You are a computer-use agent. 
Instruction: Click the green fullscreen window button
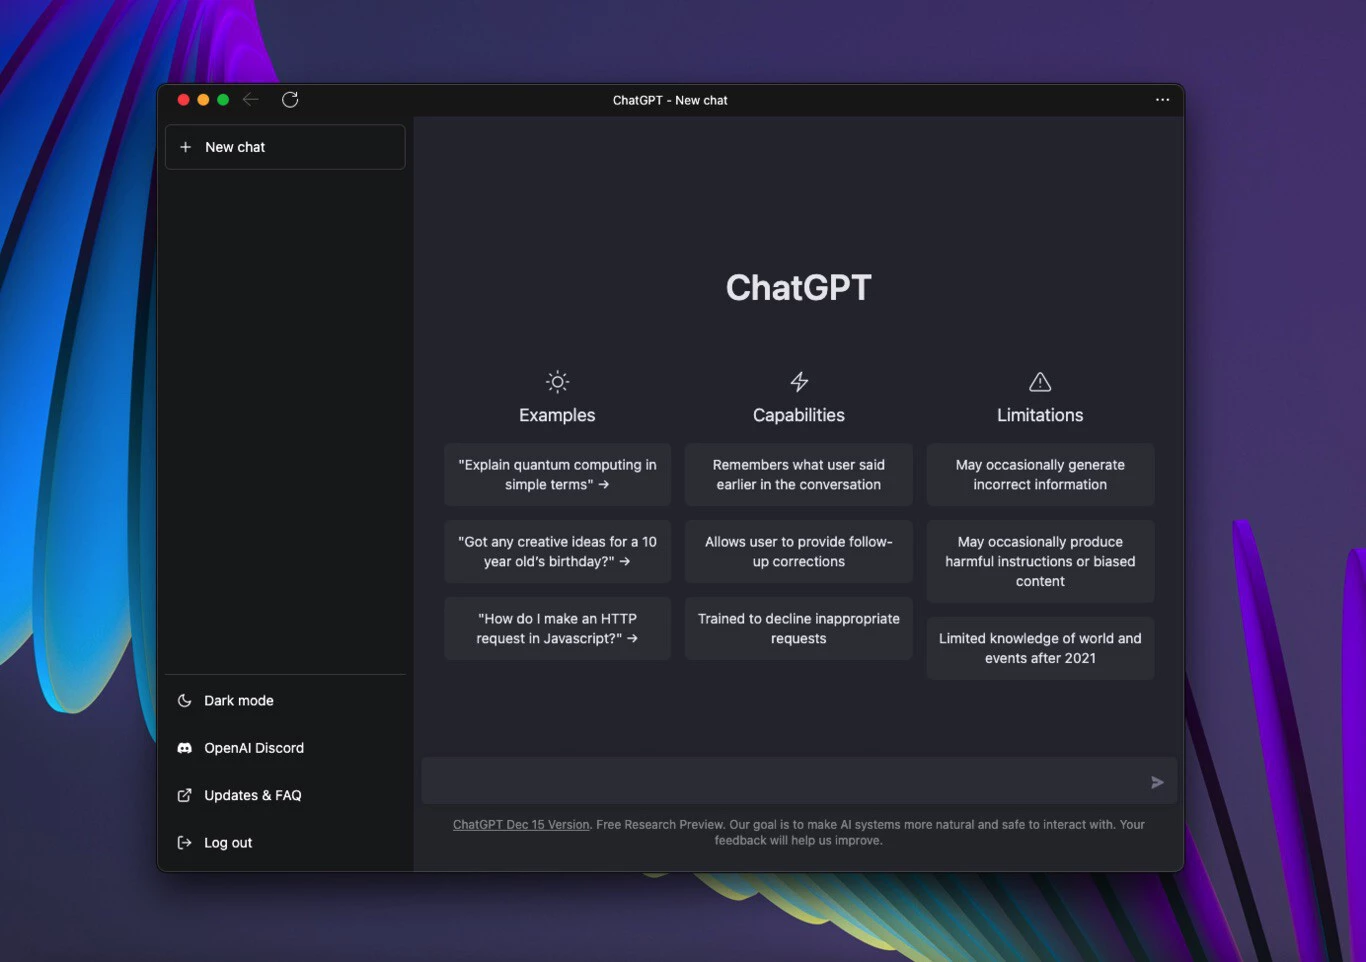pos(223,100)
